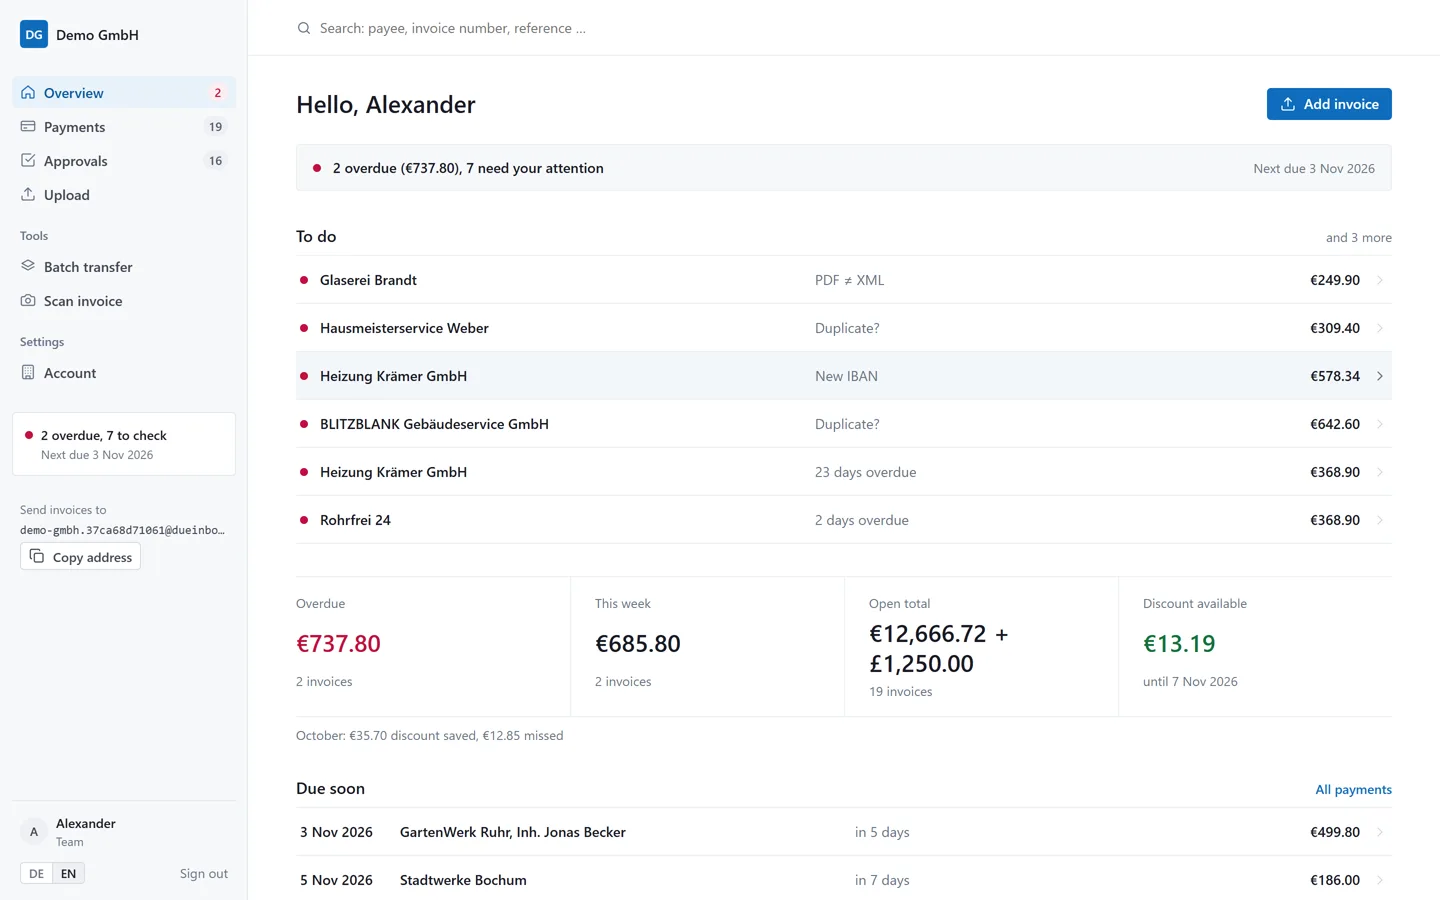Viewport: 1440px width, 900px height.
Task: Click the Approvals badge showing 16
Action: click(215, 161)
